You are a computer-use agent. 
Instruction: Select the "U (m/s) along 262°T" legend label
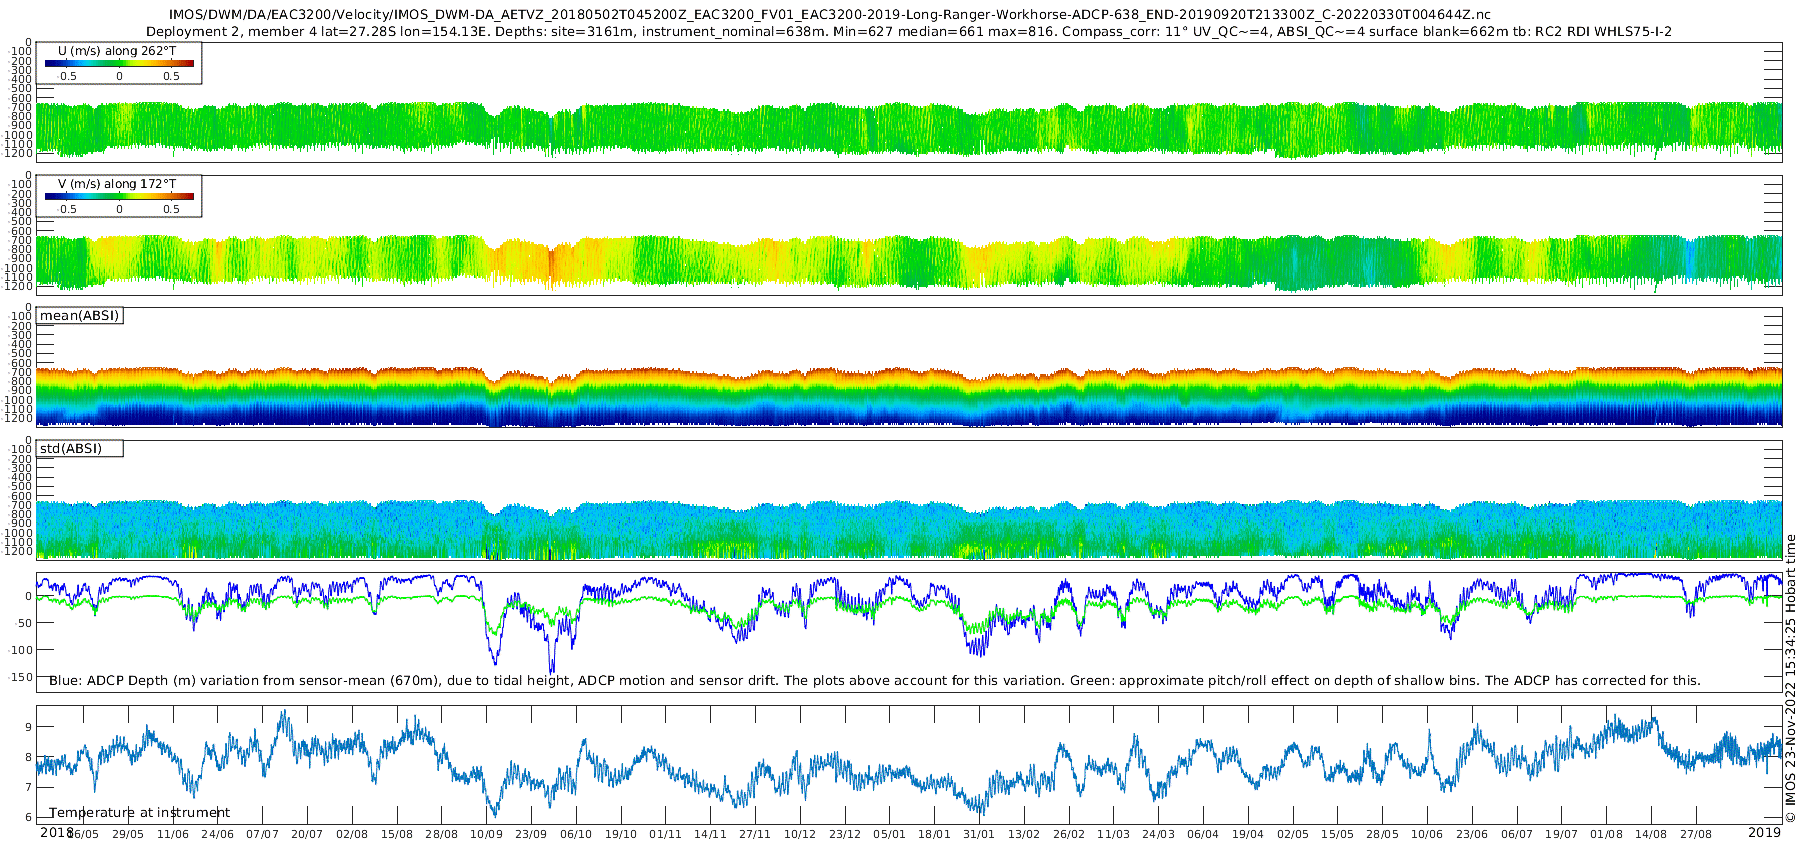pos(117,50)
